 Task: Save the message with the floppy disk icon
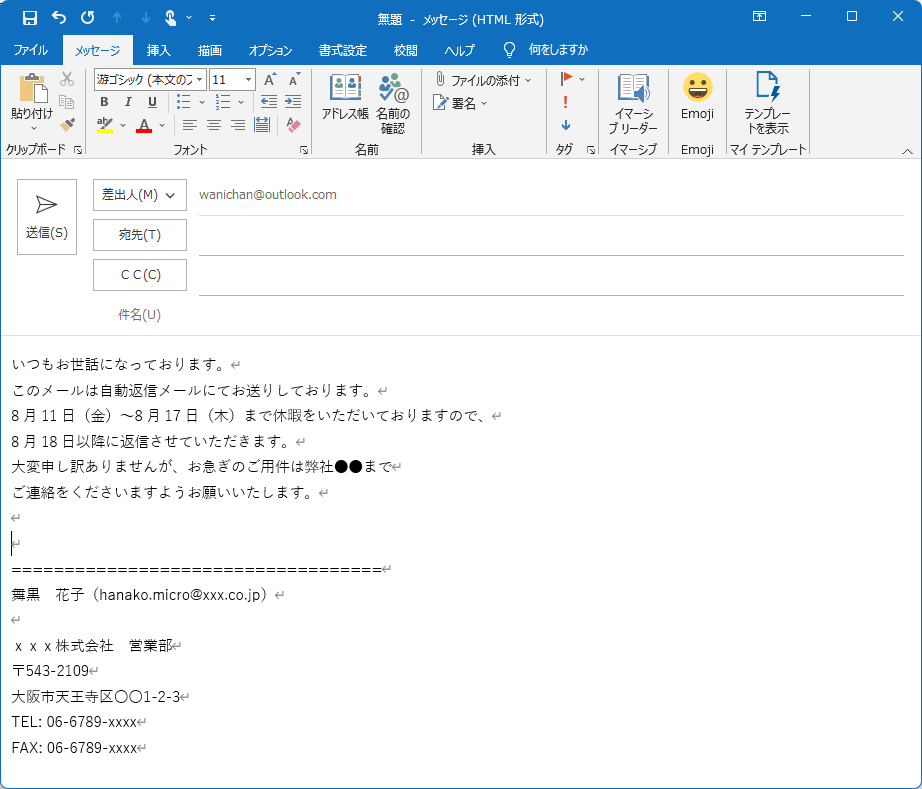[29, 18]
